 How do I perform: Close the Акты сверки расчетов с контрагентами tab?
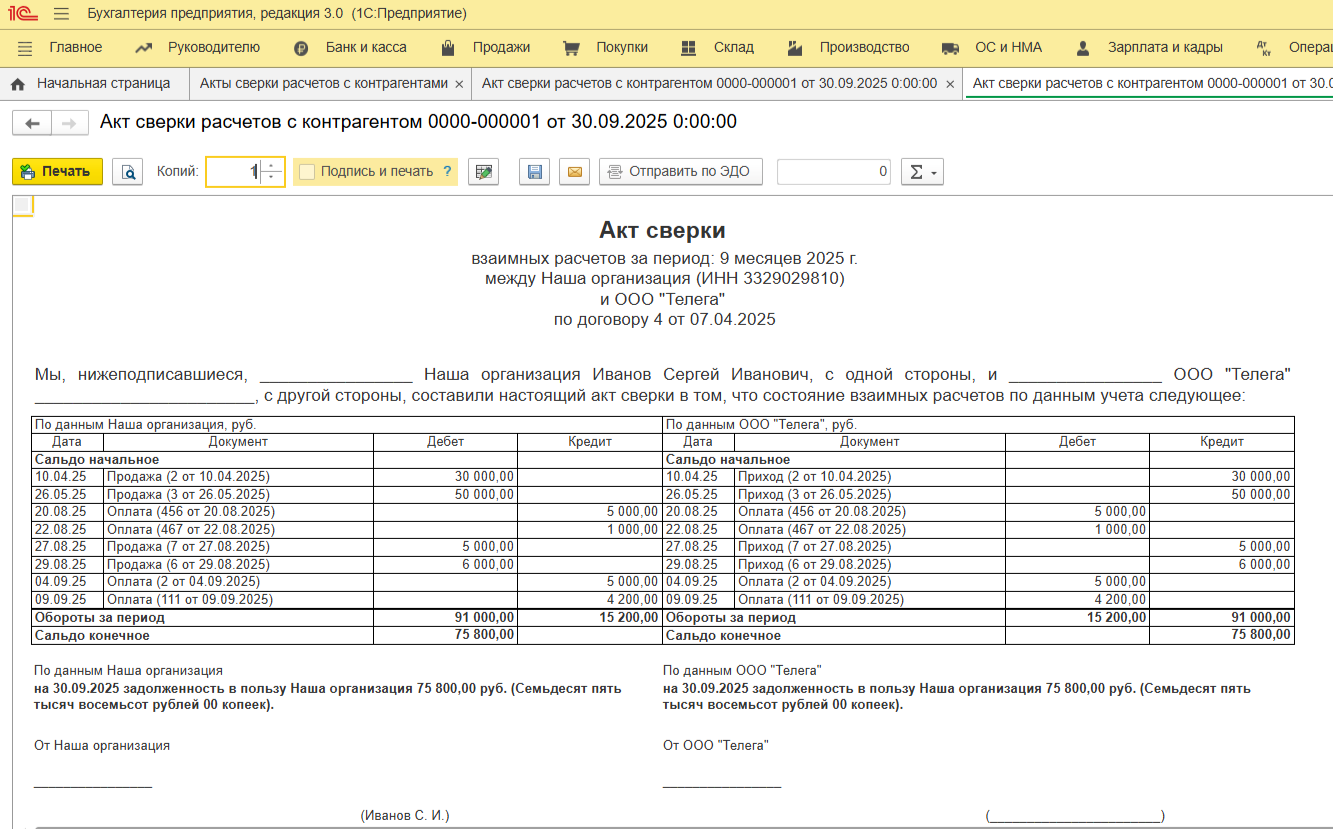pyautogui.click(x=459, y=84)
